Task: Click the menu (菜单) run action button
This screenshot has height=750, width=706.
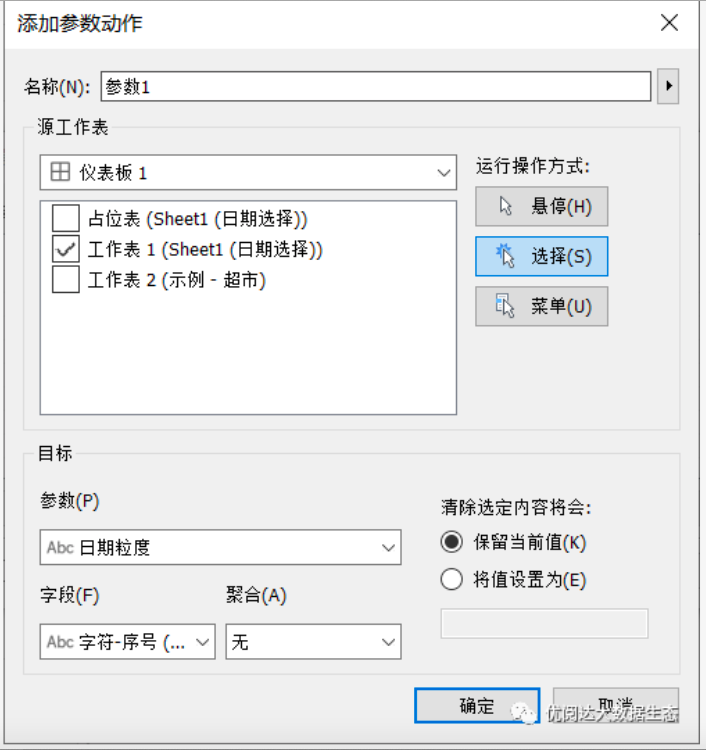Action: 541,306
